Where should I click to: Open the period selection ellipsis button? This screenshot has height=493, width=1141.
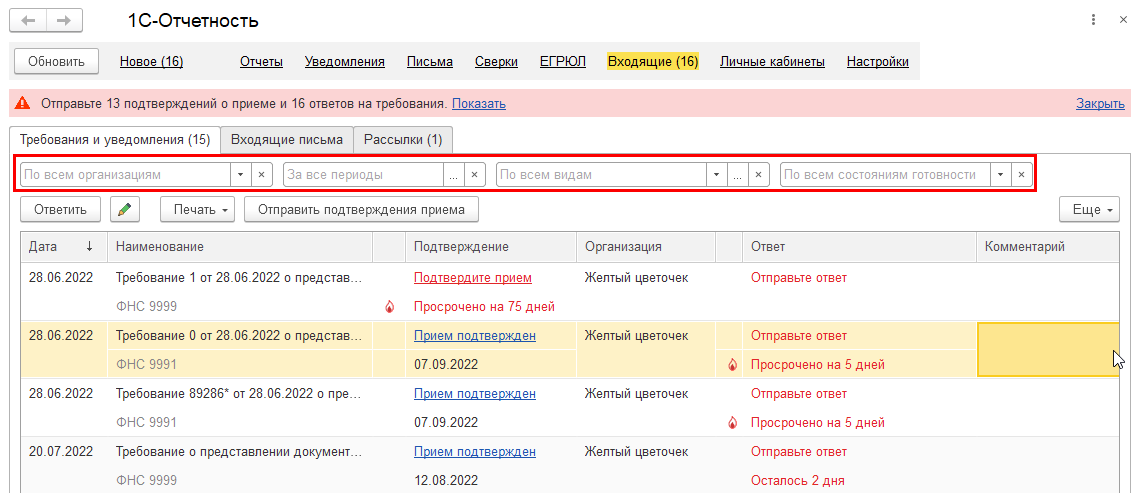click(454, 175)
